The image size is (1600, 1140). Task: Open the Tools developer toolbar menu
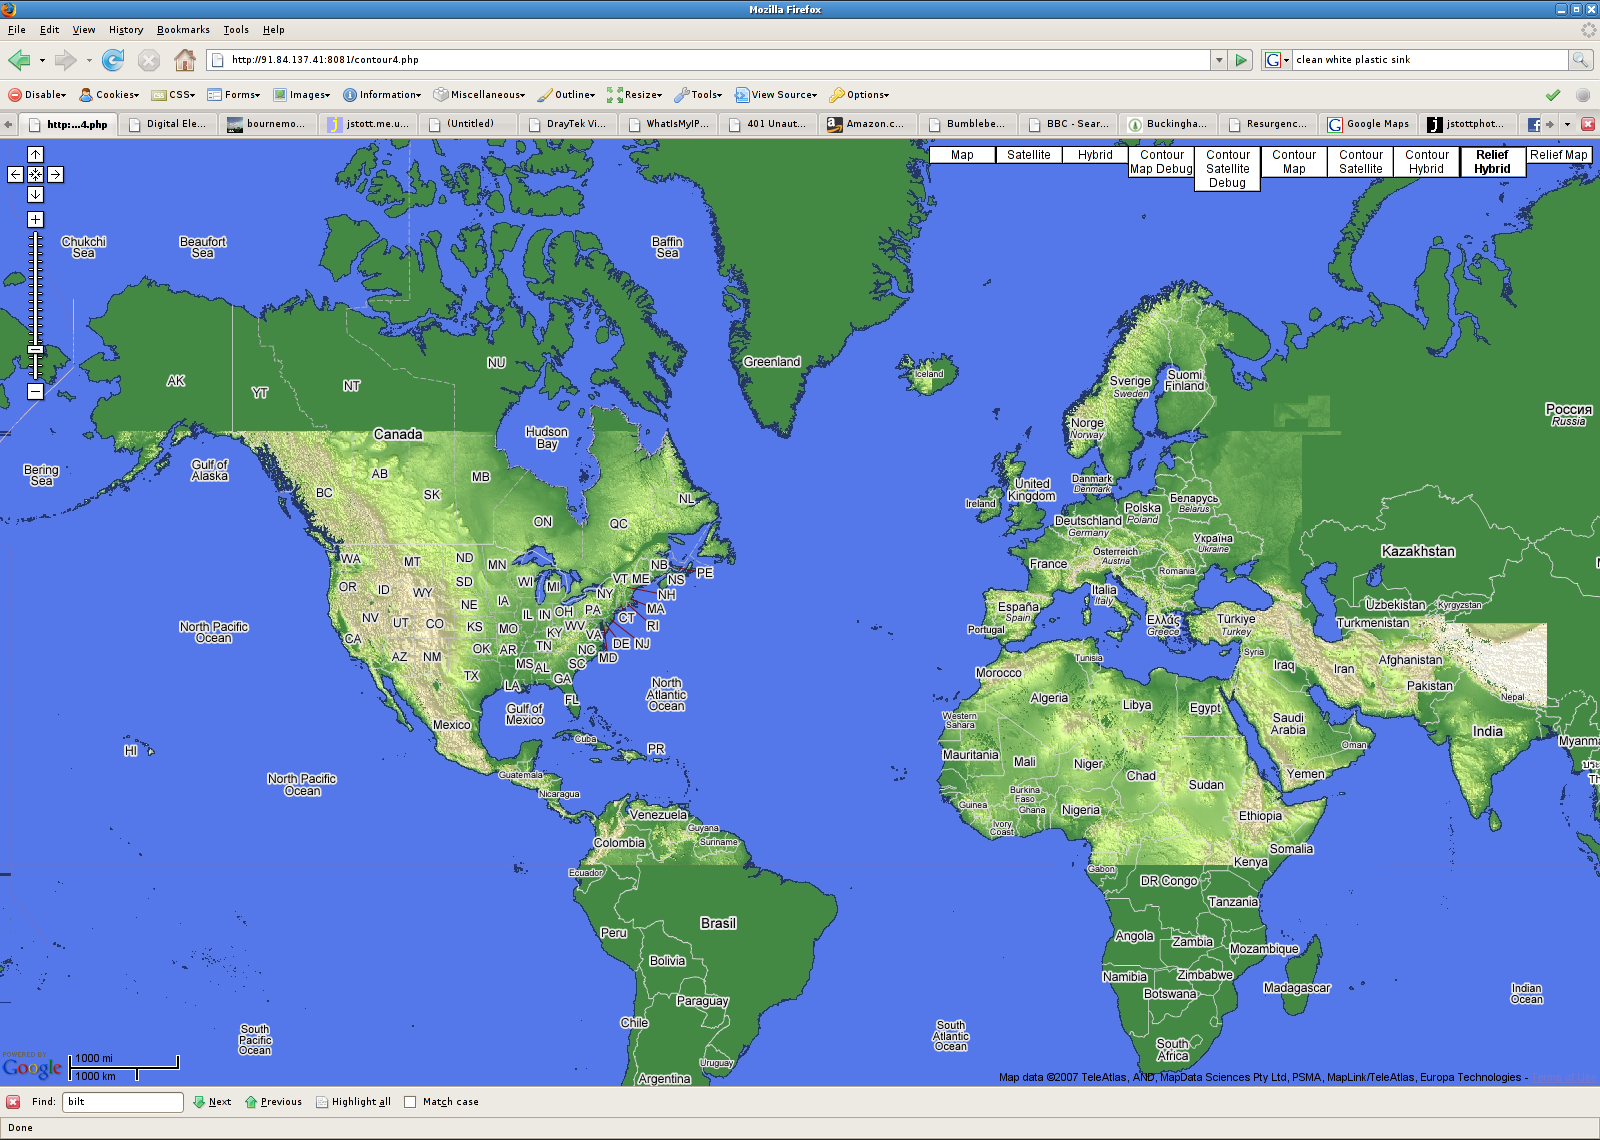point(698,95)
